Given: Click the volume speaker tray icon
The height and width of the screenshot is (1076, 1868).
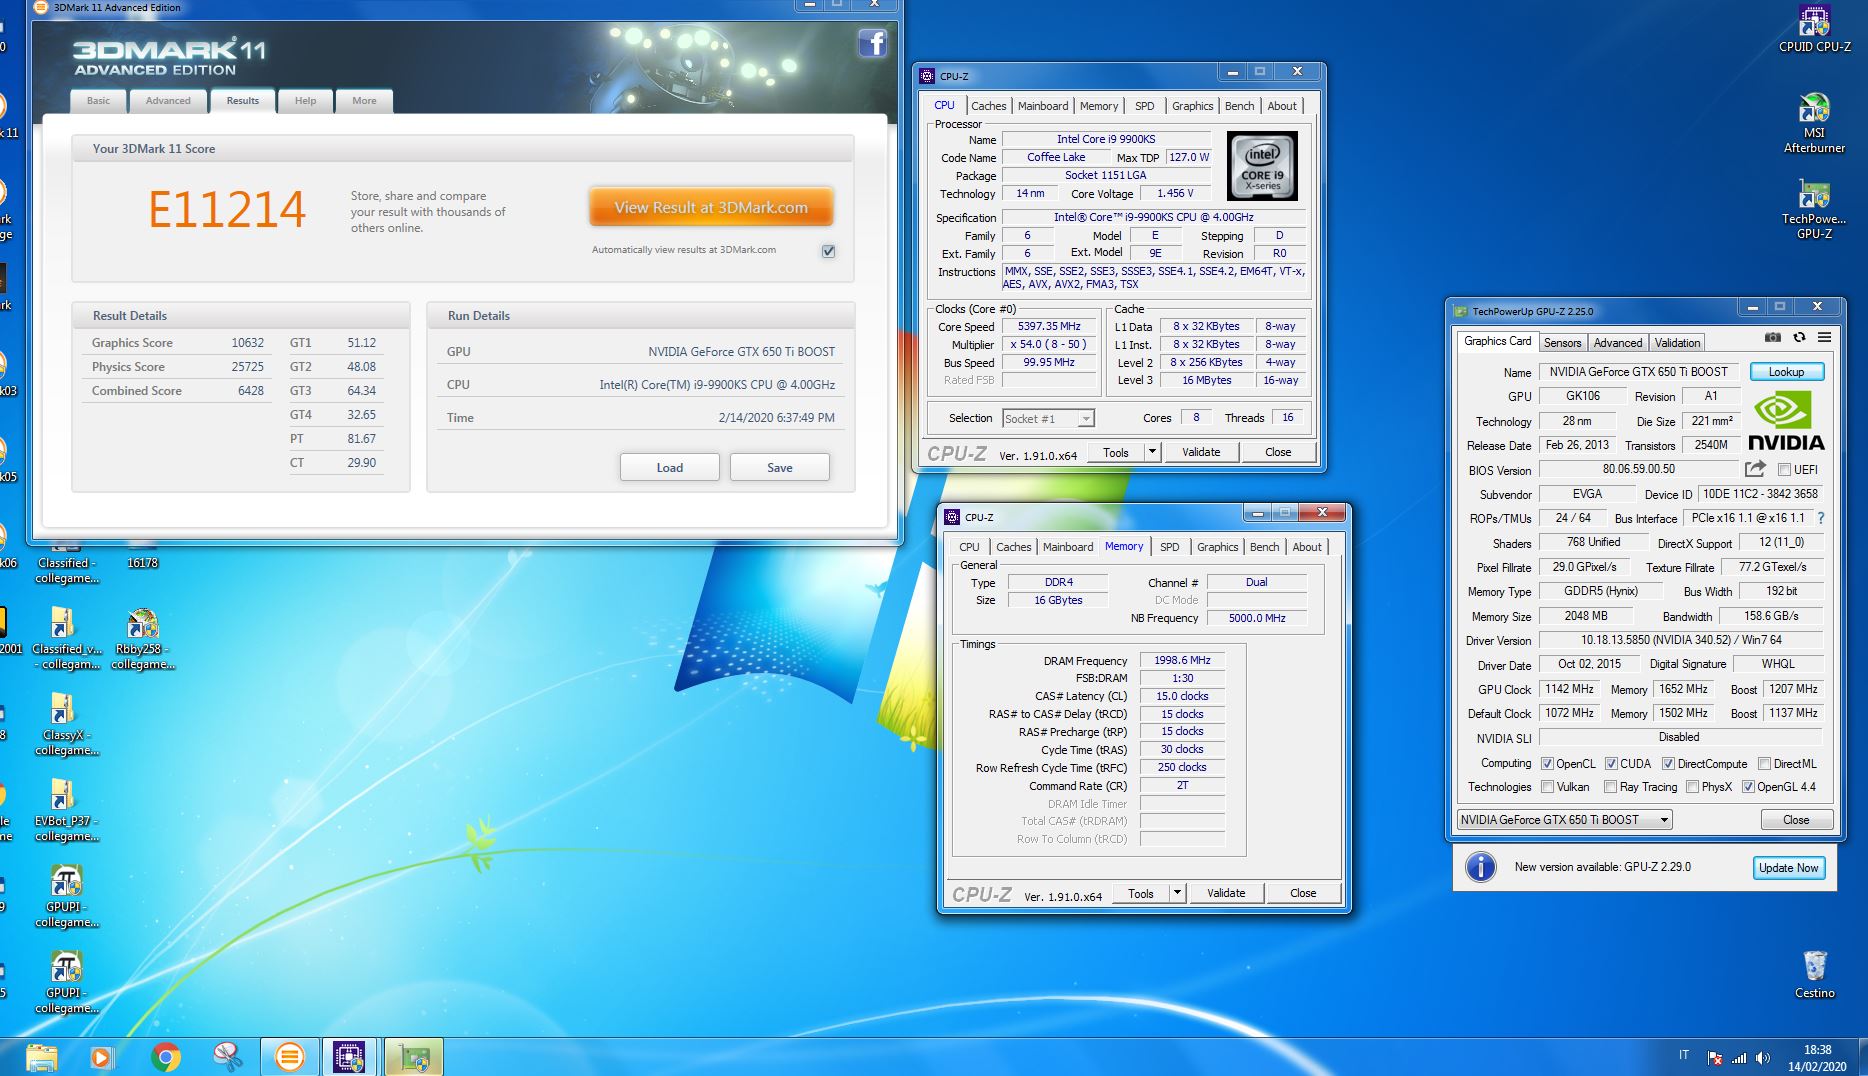Looking at the screenshot, I should 1762,1058.
